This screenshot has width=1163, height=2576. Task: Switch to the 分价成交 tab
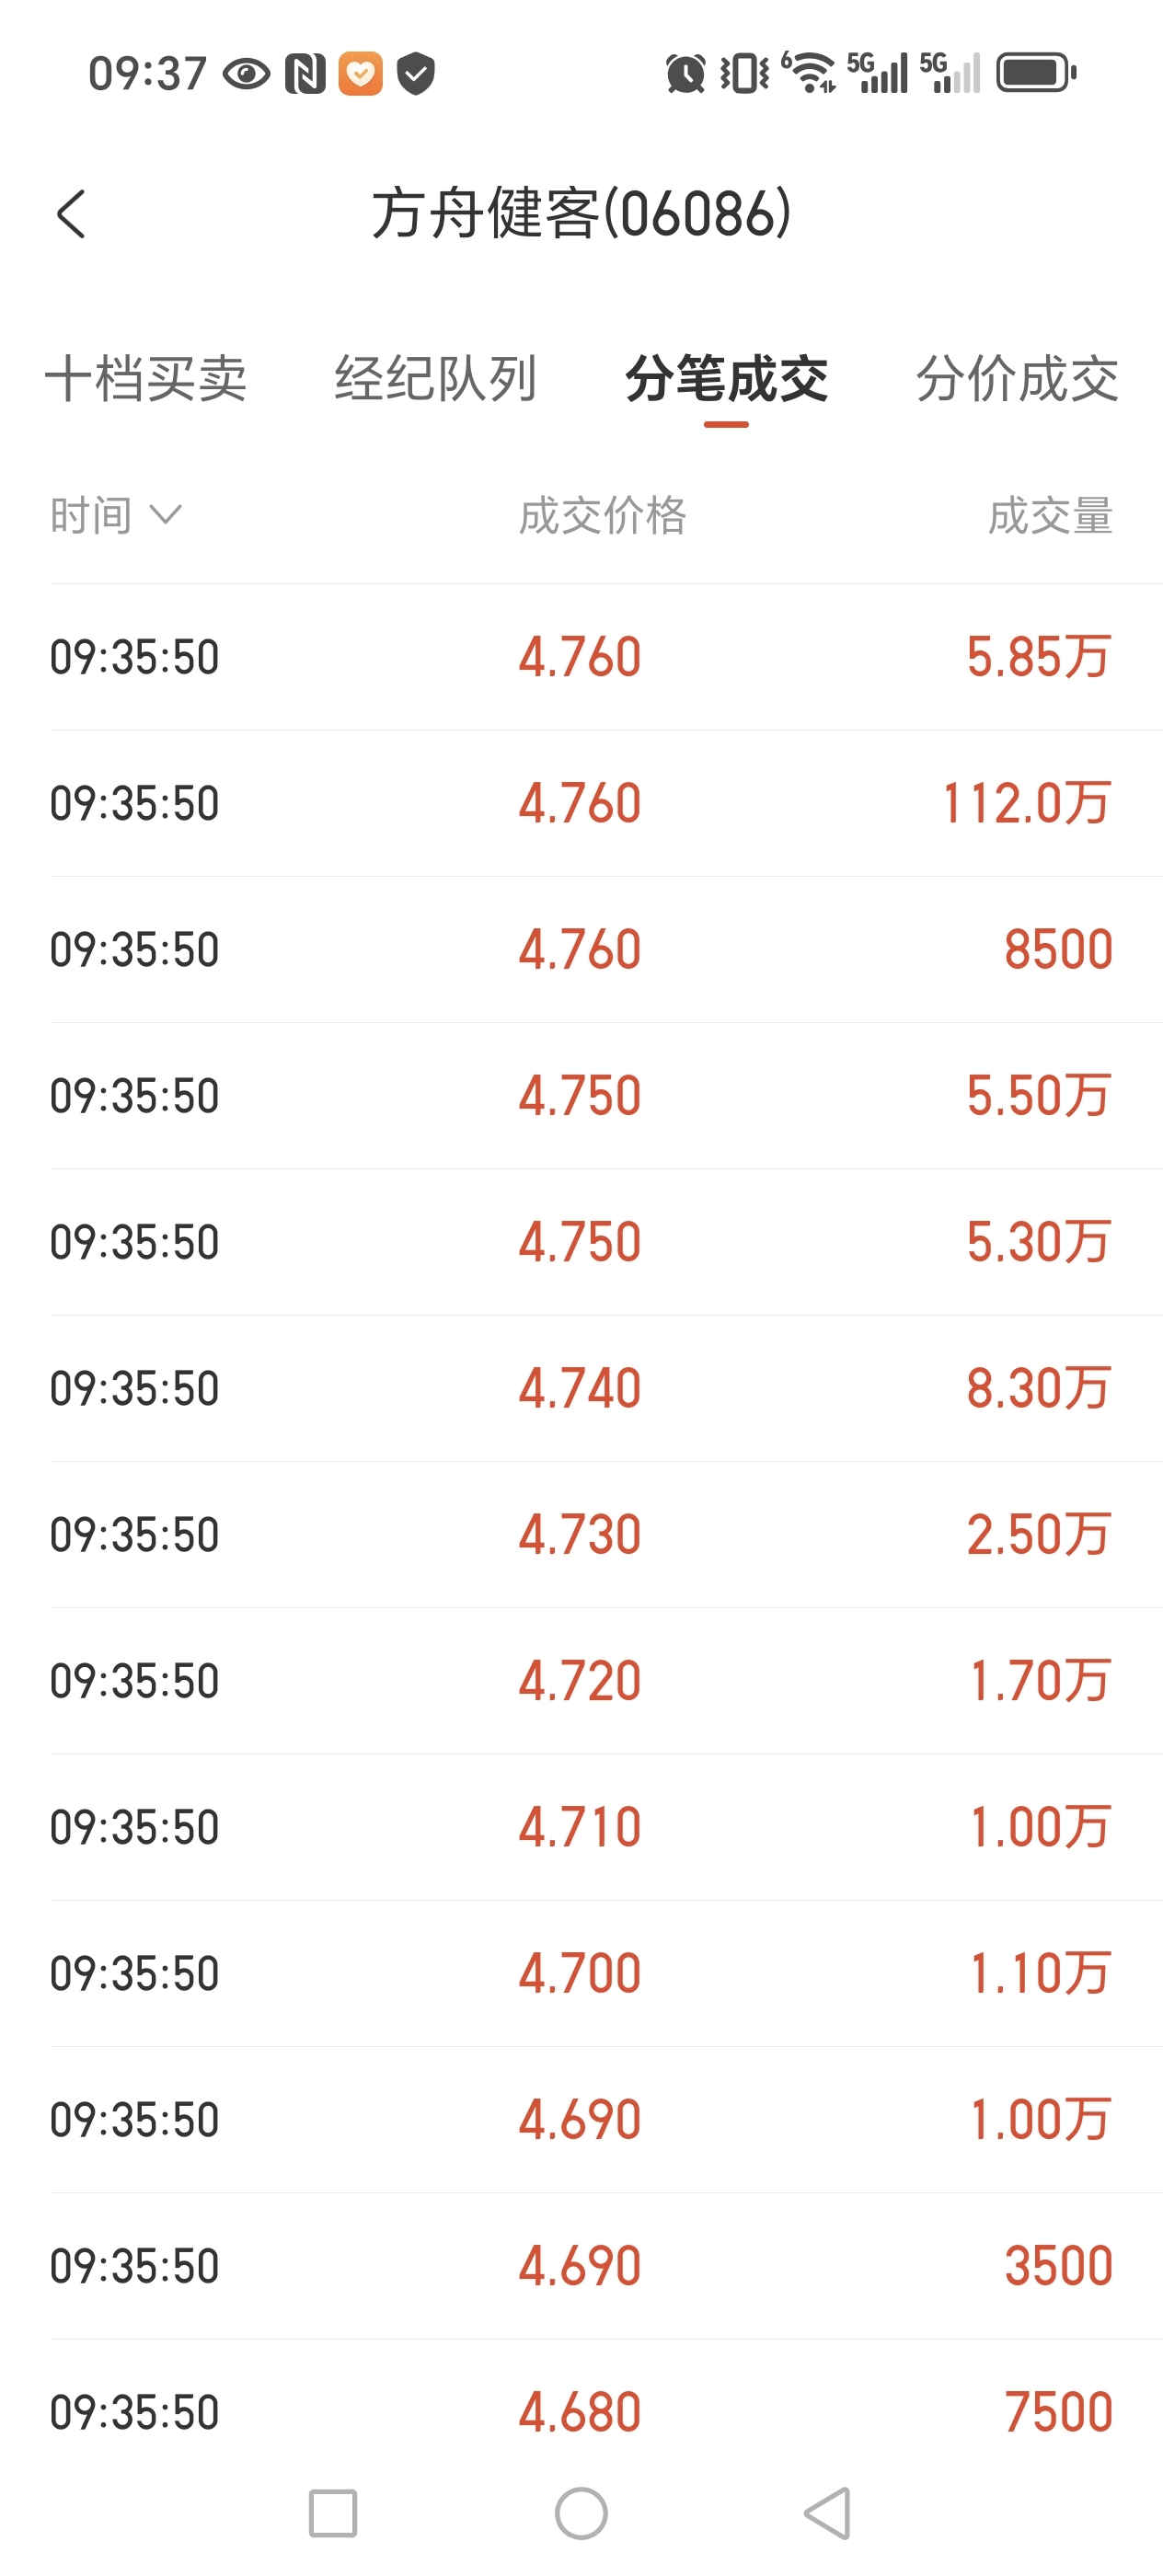pyautogui.click(x=1017, y=379)
